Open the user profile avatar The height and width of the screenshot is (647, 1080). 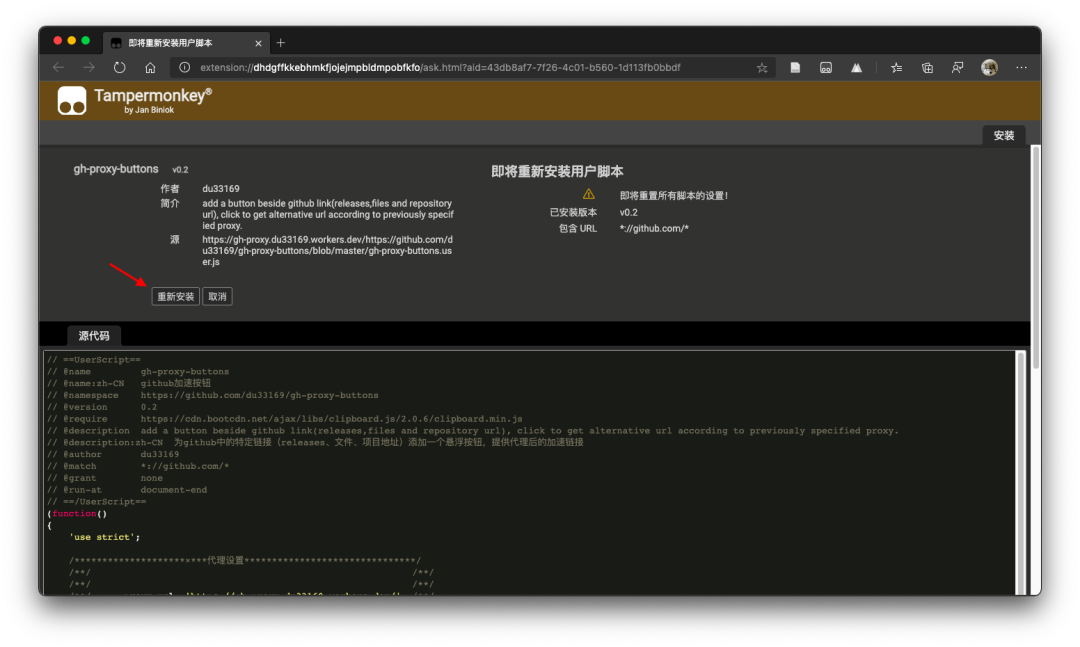click(989, 68)
